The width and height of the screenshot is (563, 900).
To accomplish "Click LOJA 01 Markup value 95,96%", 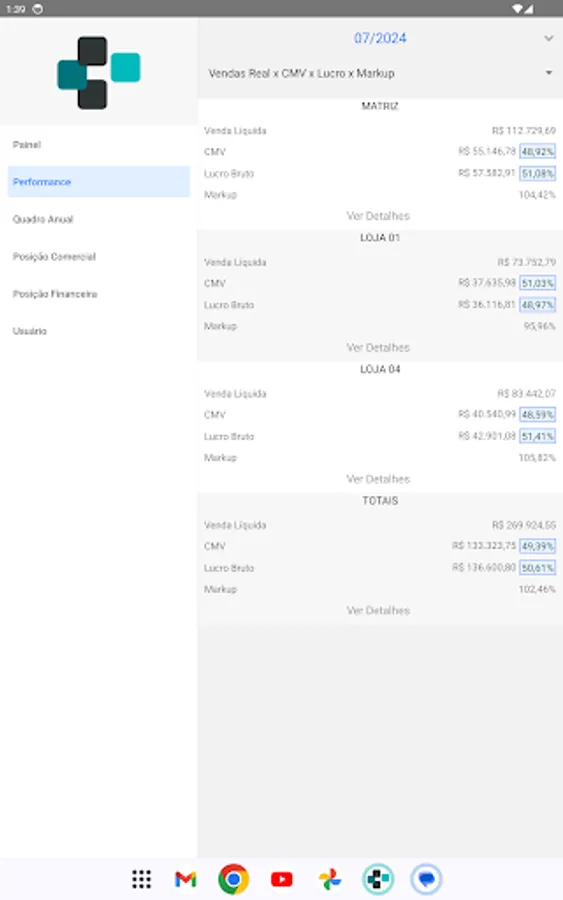I will pos(539,326).
